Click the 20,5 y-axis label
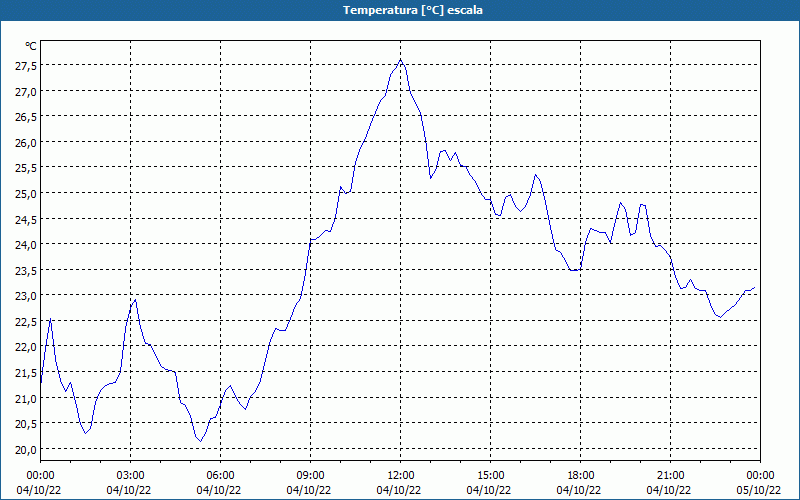800x500 pixels. (26, 424)
